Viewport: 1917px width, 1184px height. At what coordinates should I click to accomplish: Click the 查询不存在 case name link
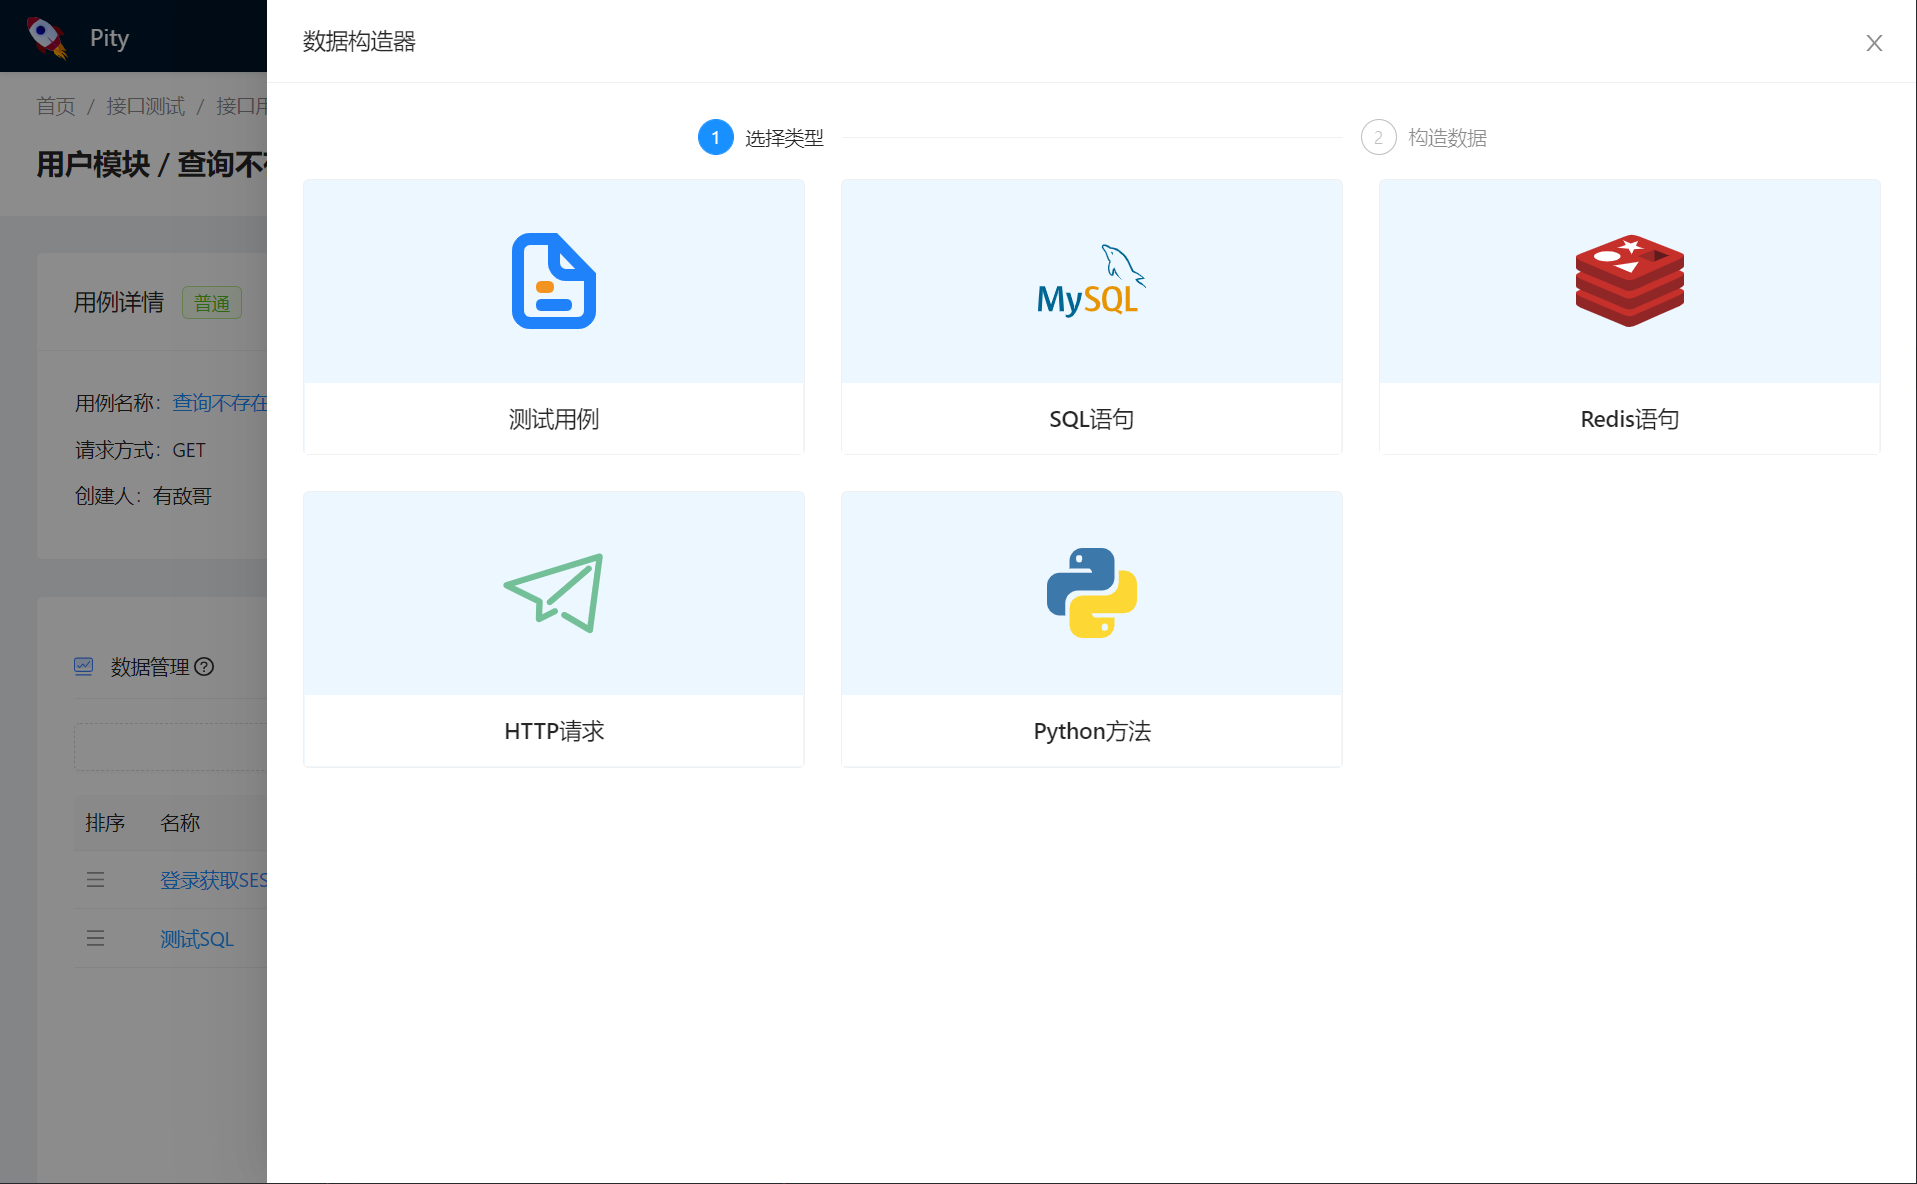219,402
